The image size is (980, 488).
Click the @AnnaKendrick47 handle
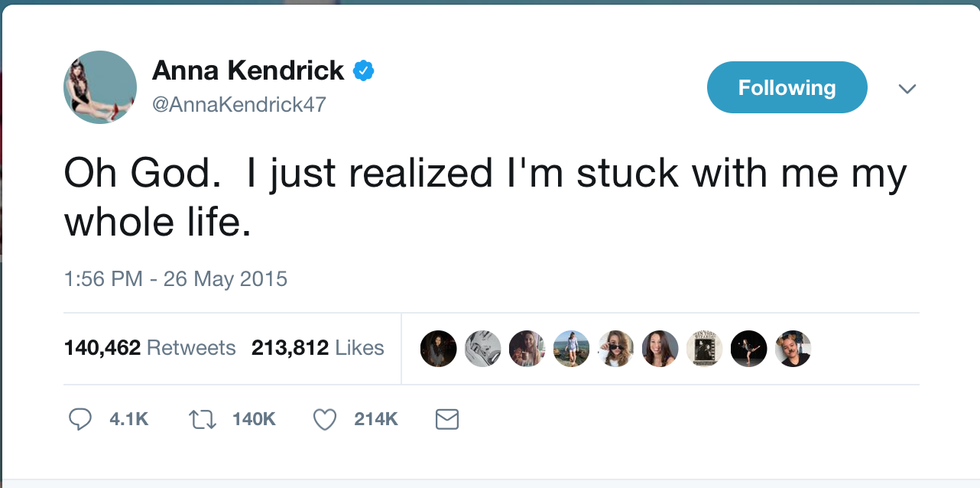[239, 104]
